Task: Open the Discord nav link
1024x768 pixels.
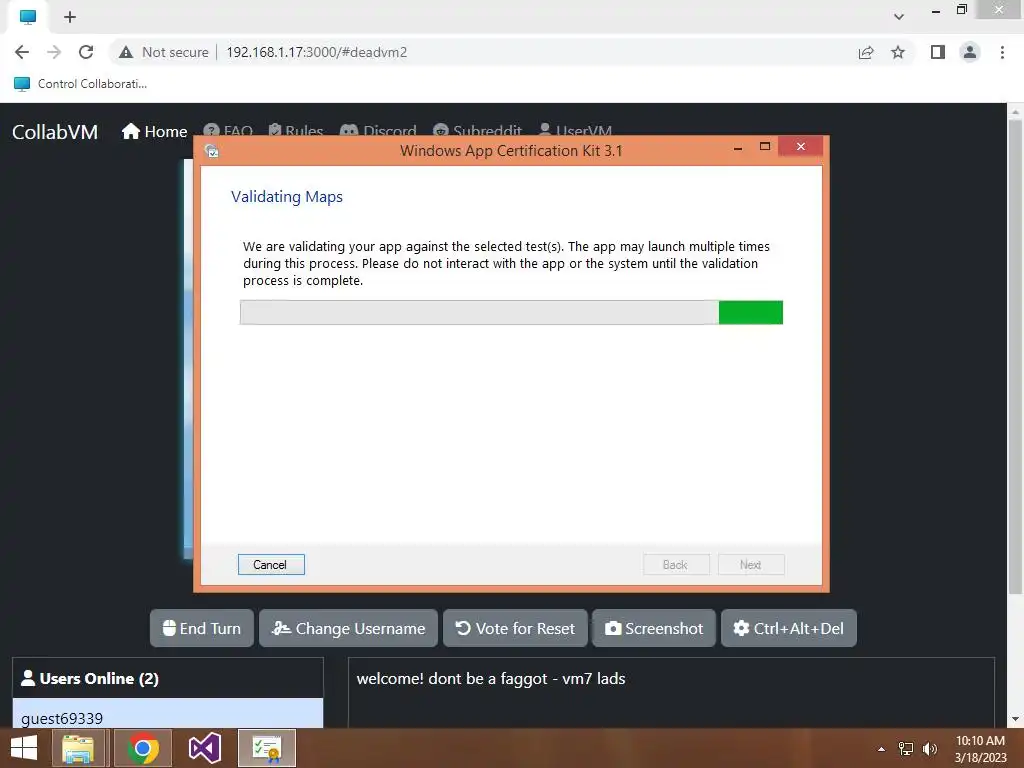Action: [x=378, y=131]
